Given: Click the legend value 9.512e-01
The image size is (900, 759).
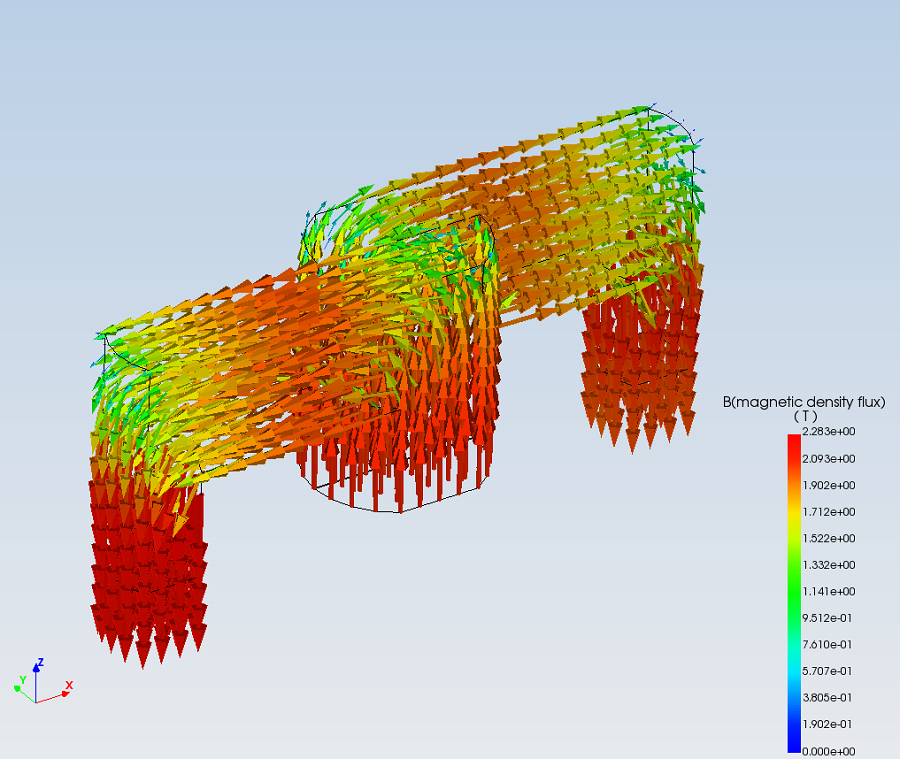Looking at the screenshot, I should click(x=827, y=618).
